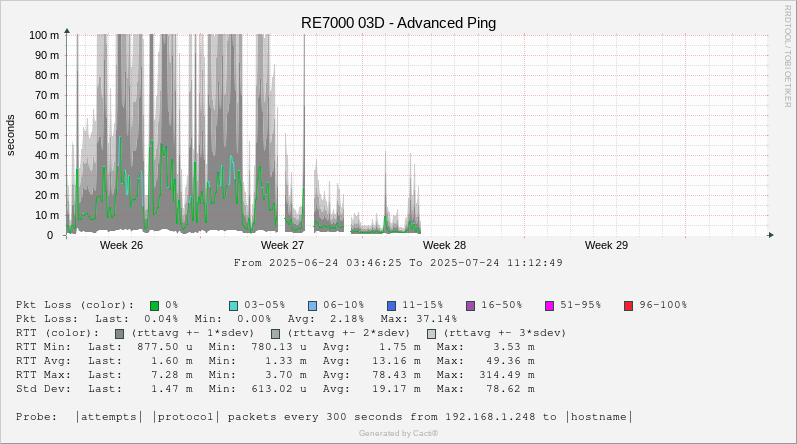The width and height of the screenshot is (797, 444).
Task: Click the rttavg +- 1*sdev gray swatch
Action: 120,333
